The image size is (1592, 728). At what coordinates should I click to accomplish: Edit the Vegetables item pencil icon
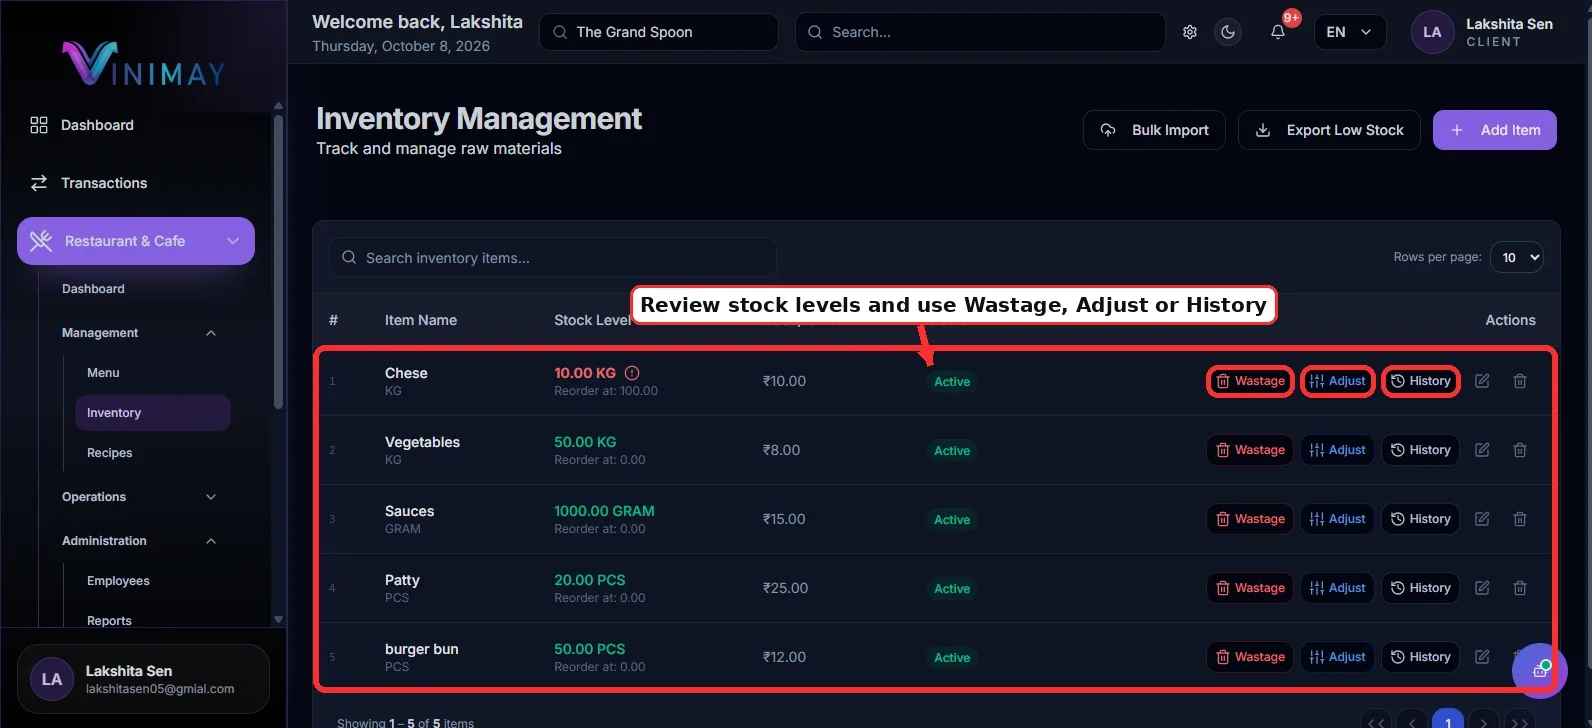tap(1482, 450)
